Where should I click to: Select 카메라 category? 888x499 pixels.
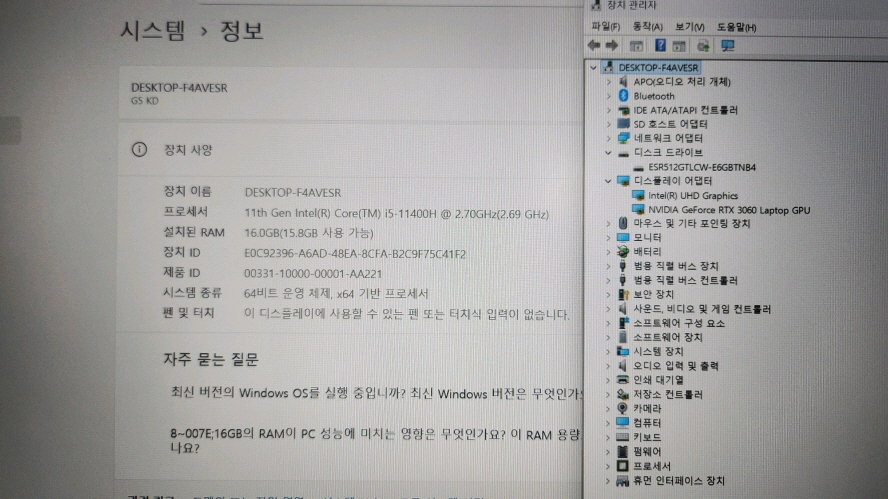pos(647,408)
